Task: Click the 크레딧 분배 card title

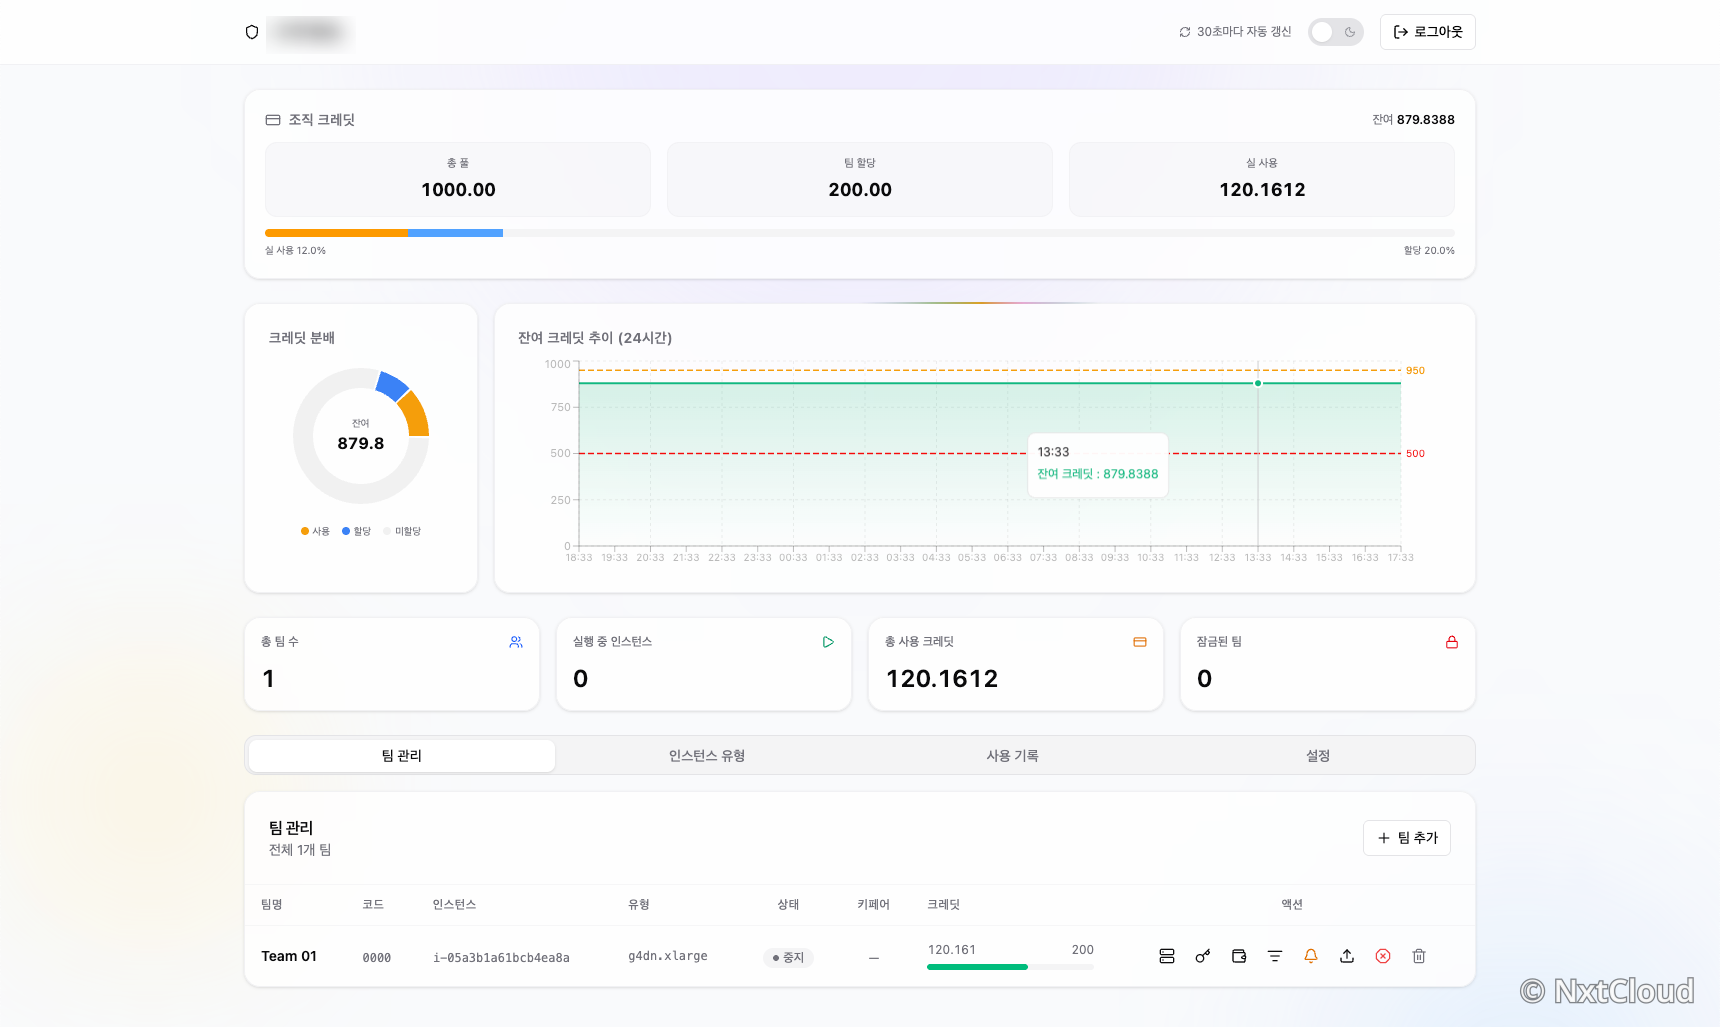Action: coord(302,338)
